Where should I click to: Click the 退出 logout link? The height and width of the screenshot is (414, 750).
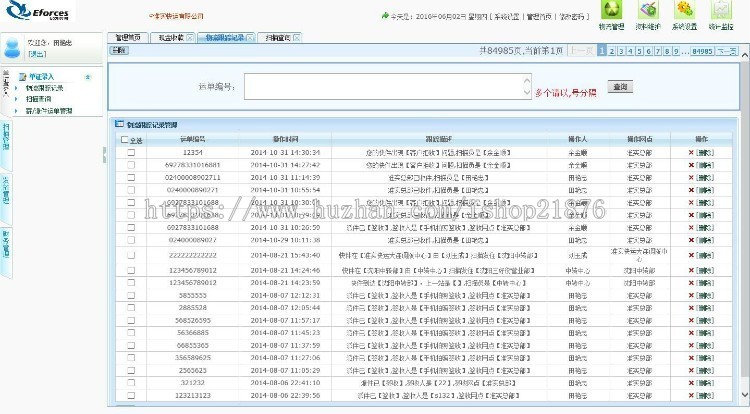[37, 54]
